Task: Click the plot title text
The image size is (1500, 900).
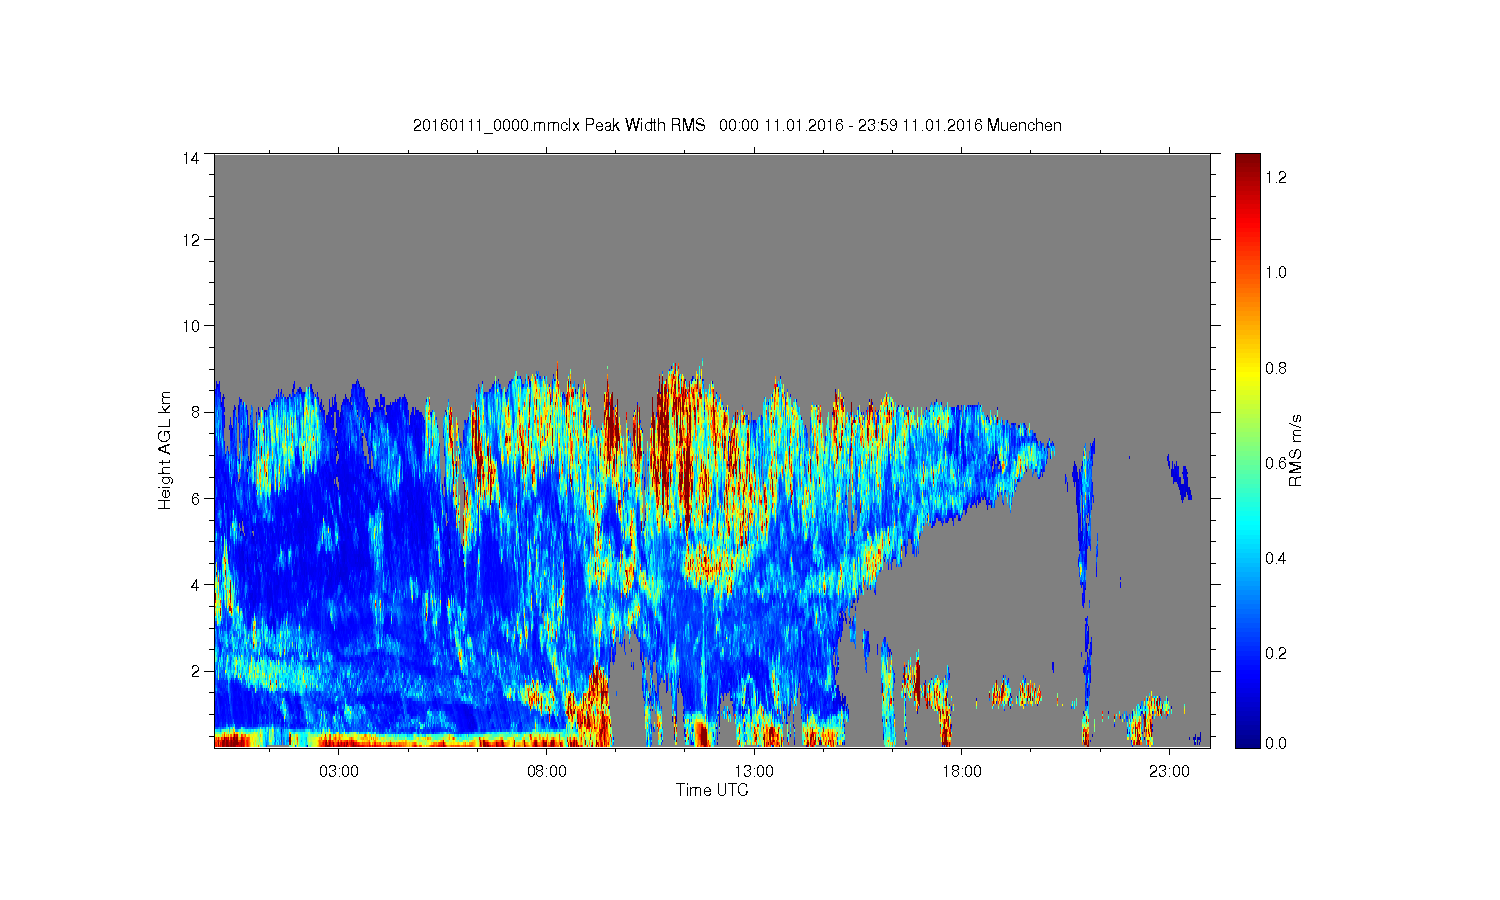Action: pyautogui.click(x=737, y=125)
